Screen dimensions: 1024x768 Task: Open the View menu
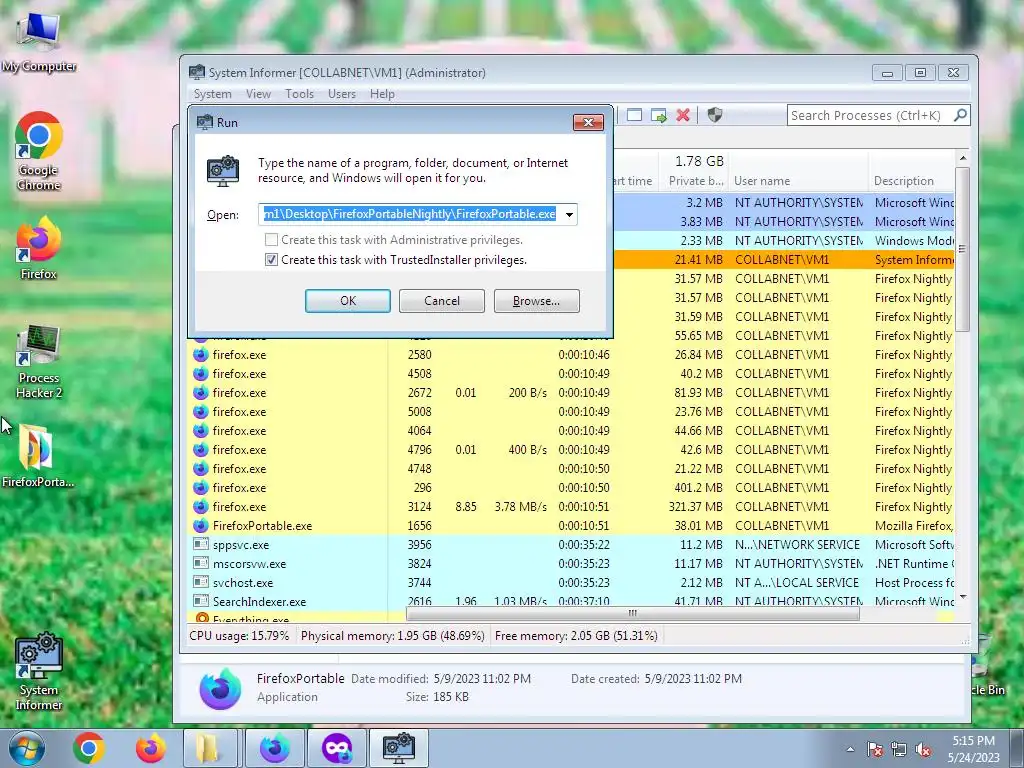tap(258, 94)
